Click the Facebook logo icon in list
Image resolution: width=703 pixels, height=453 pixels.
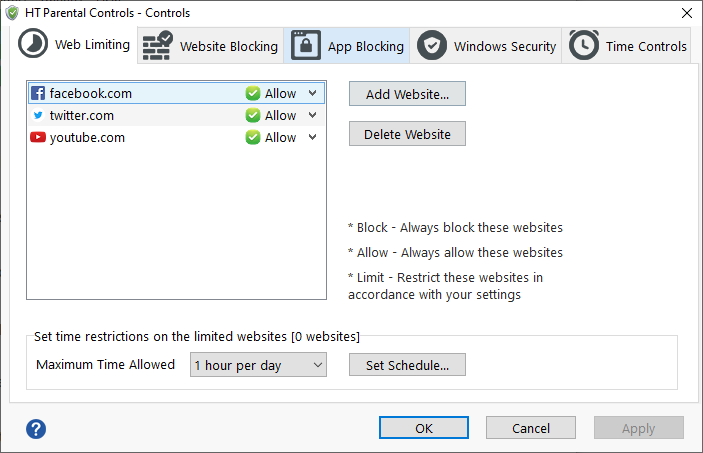point(38,93)
